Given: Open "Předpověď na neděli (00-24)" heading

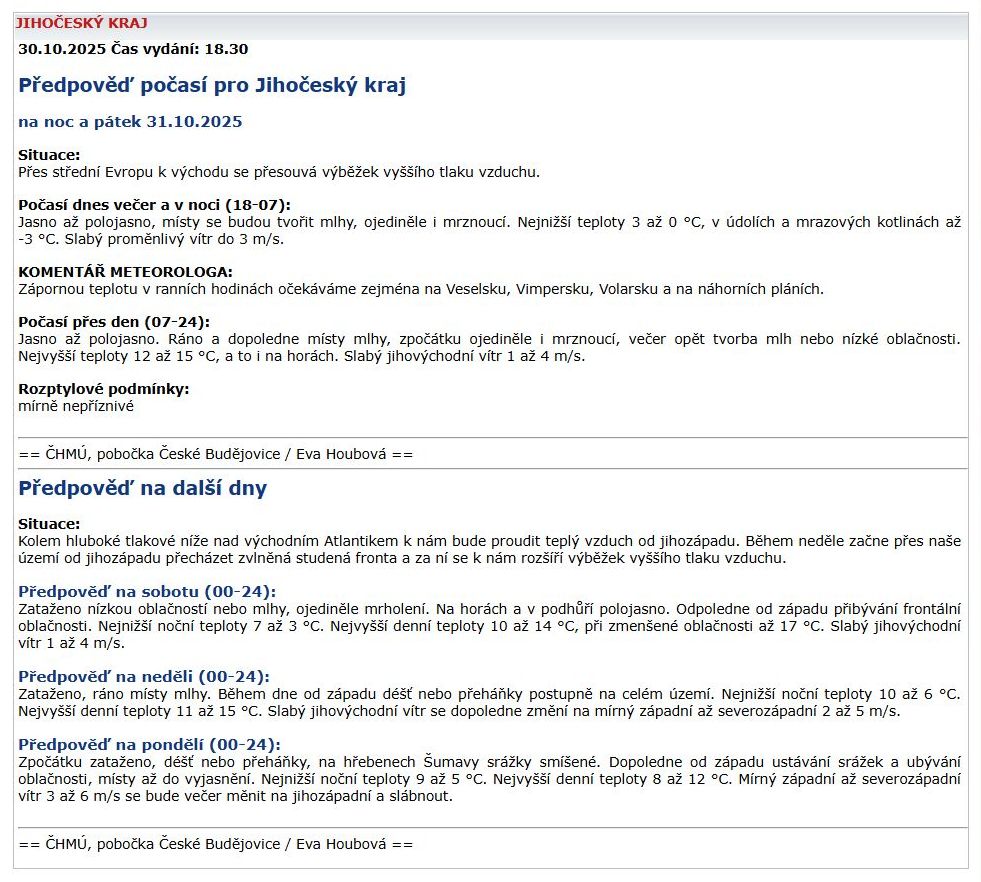Looking at the screenshot, I should point(144,677).
